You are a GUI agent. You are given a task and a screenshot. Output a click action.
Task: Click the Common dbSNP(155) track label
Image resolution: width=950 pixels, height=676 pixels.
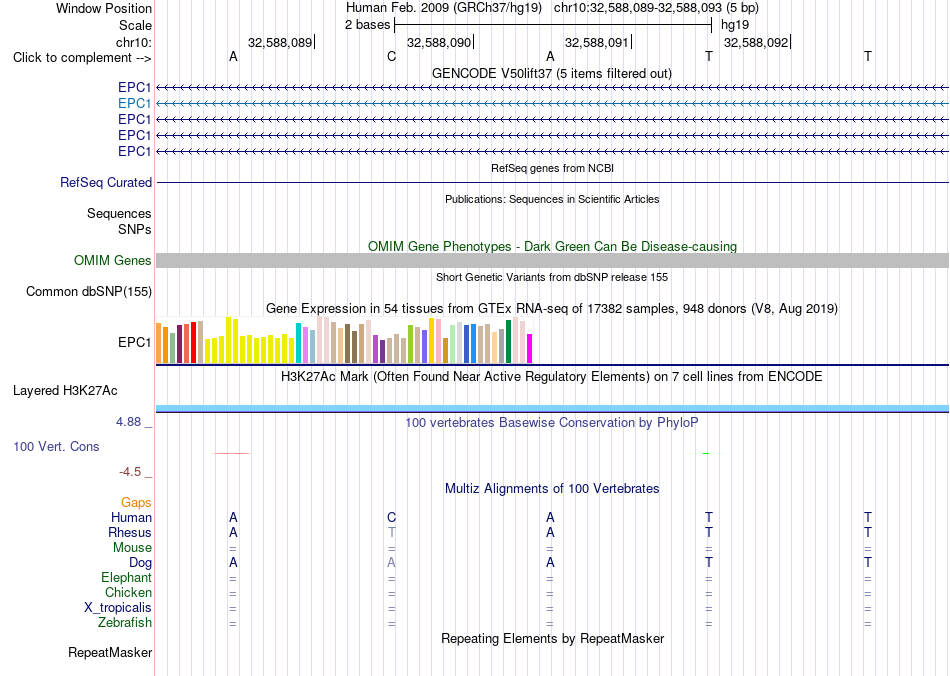(x=89, y=291)
